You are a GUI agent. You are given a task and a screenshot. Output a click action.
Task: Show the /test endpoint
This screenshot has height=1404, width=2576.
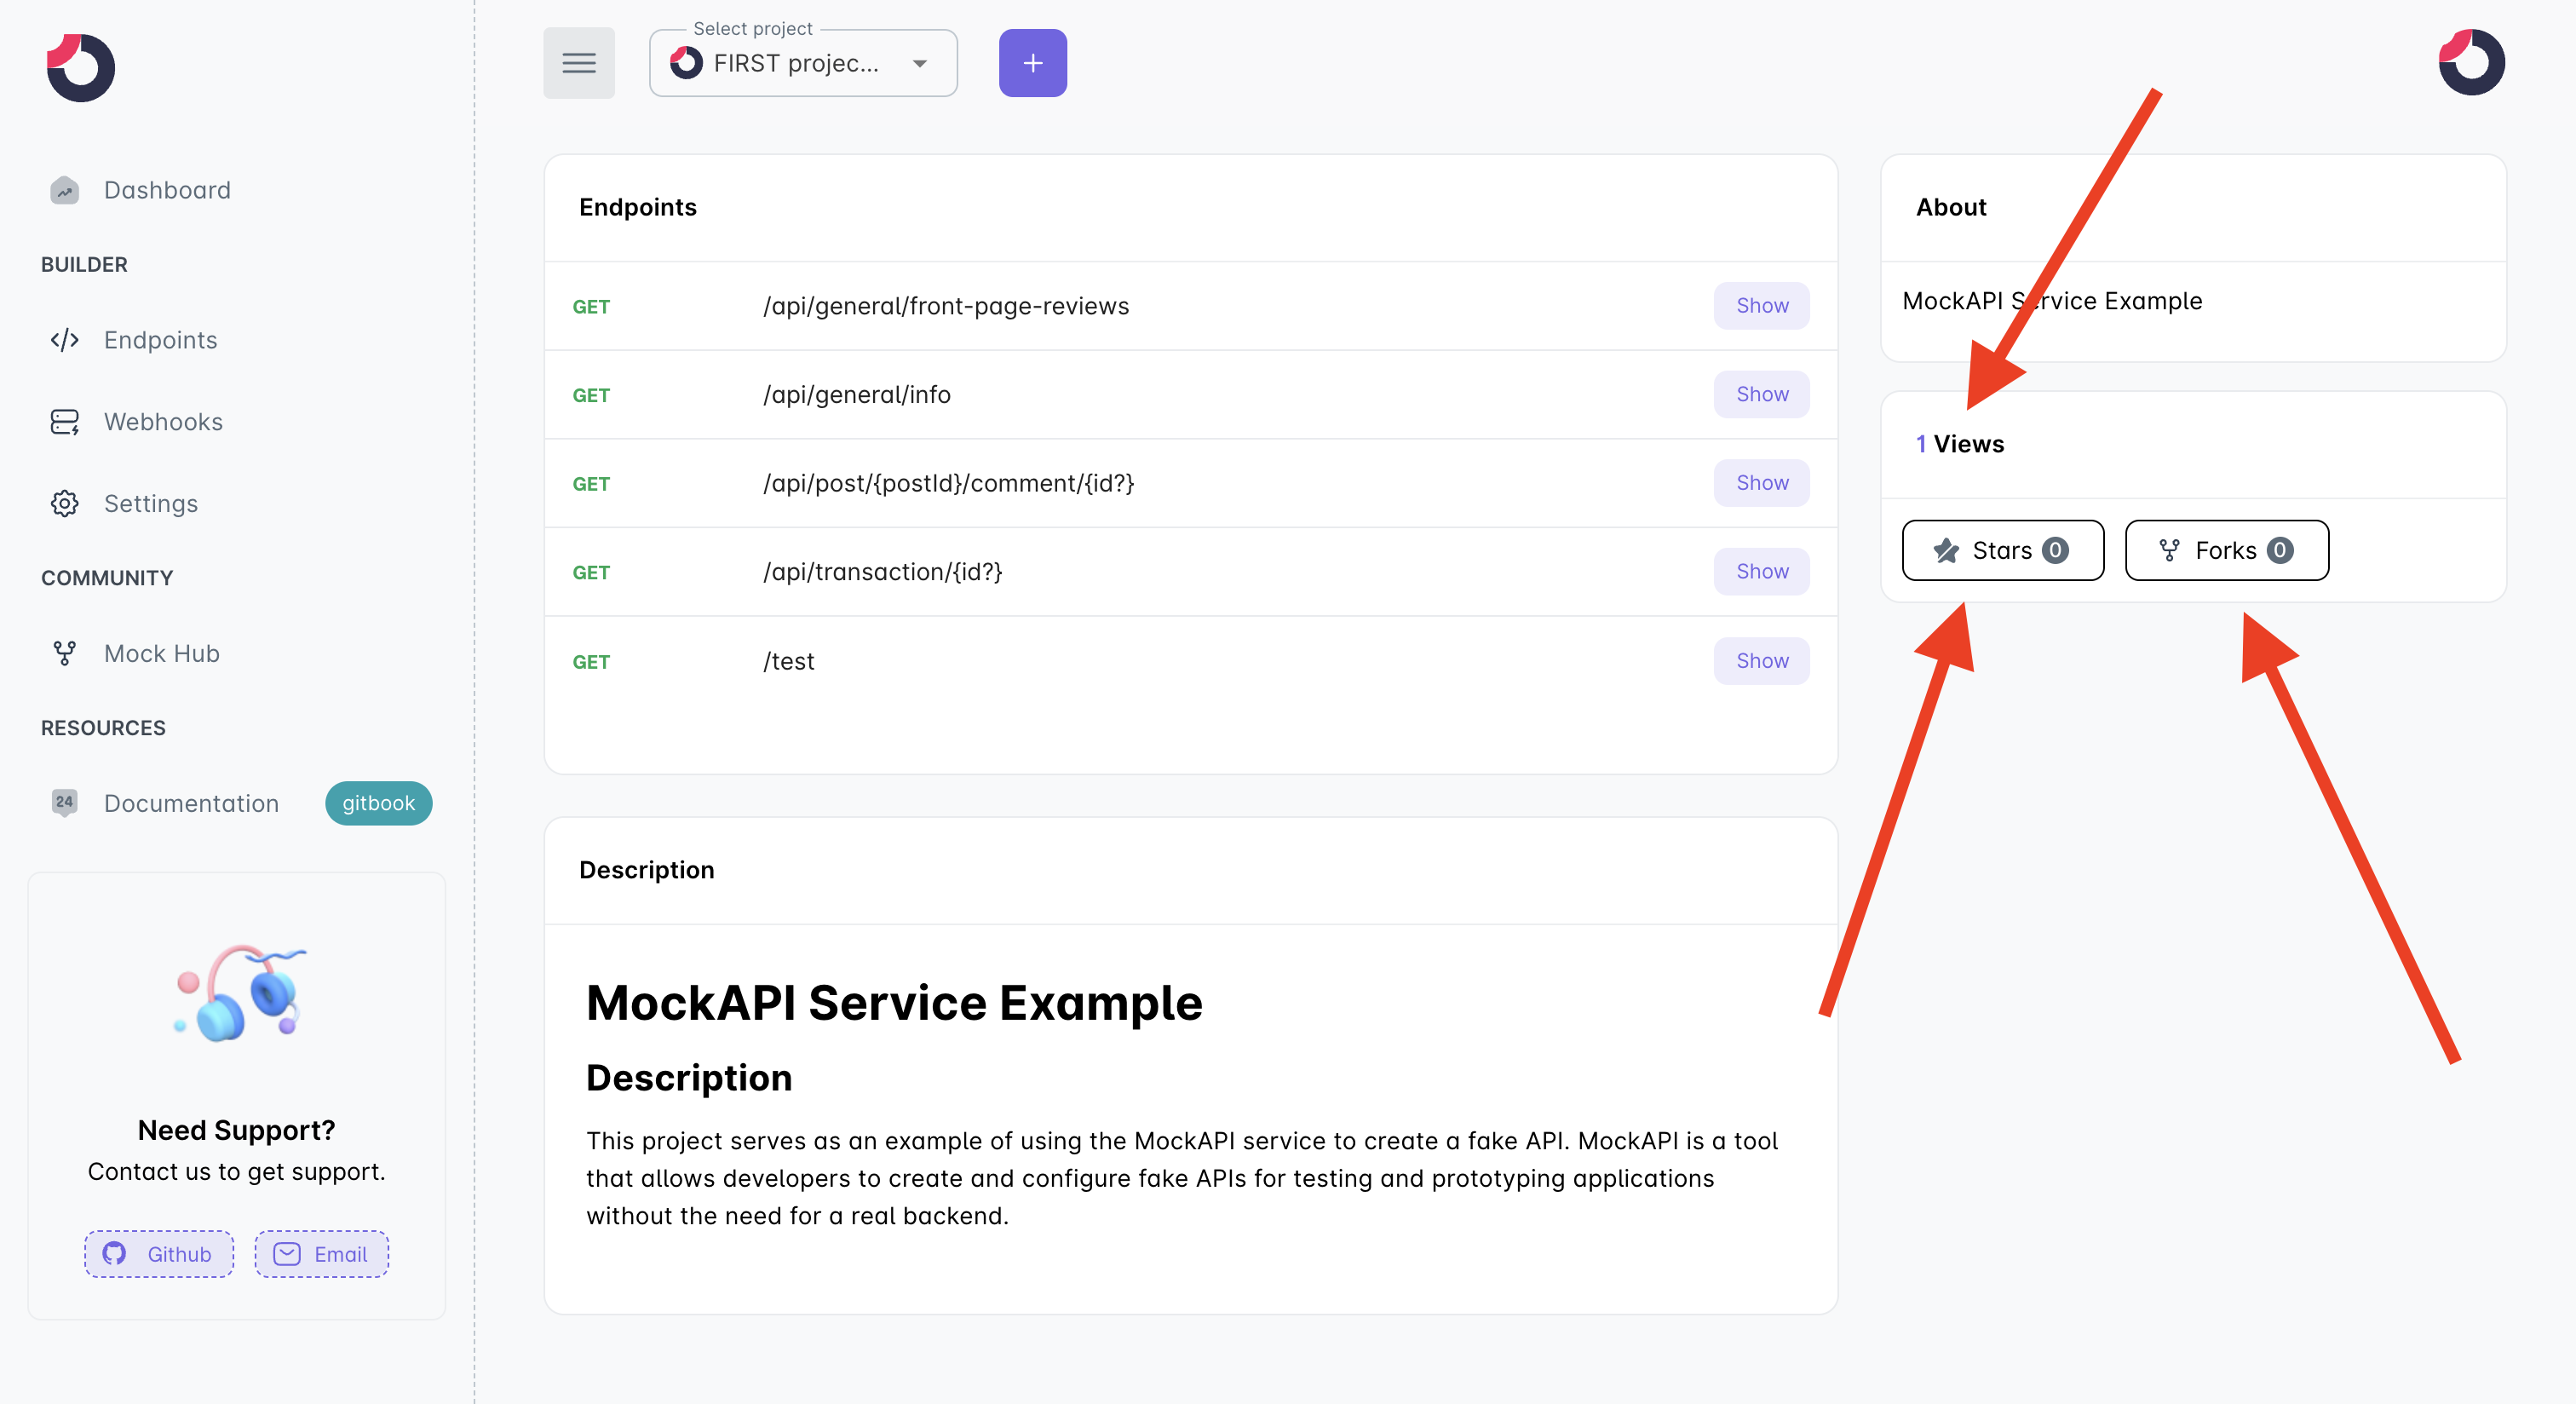(1761, 661)
